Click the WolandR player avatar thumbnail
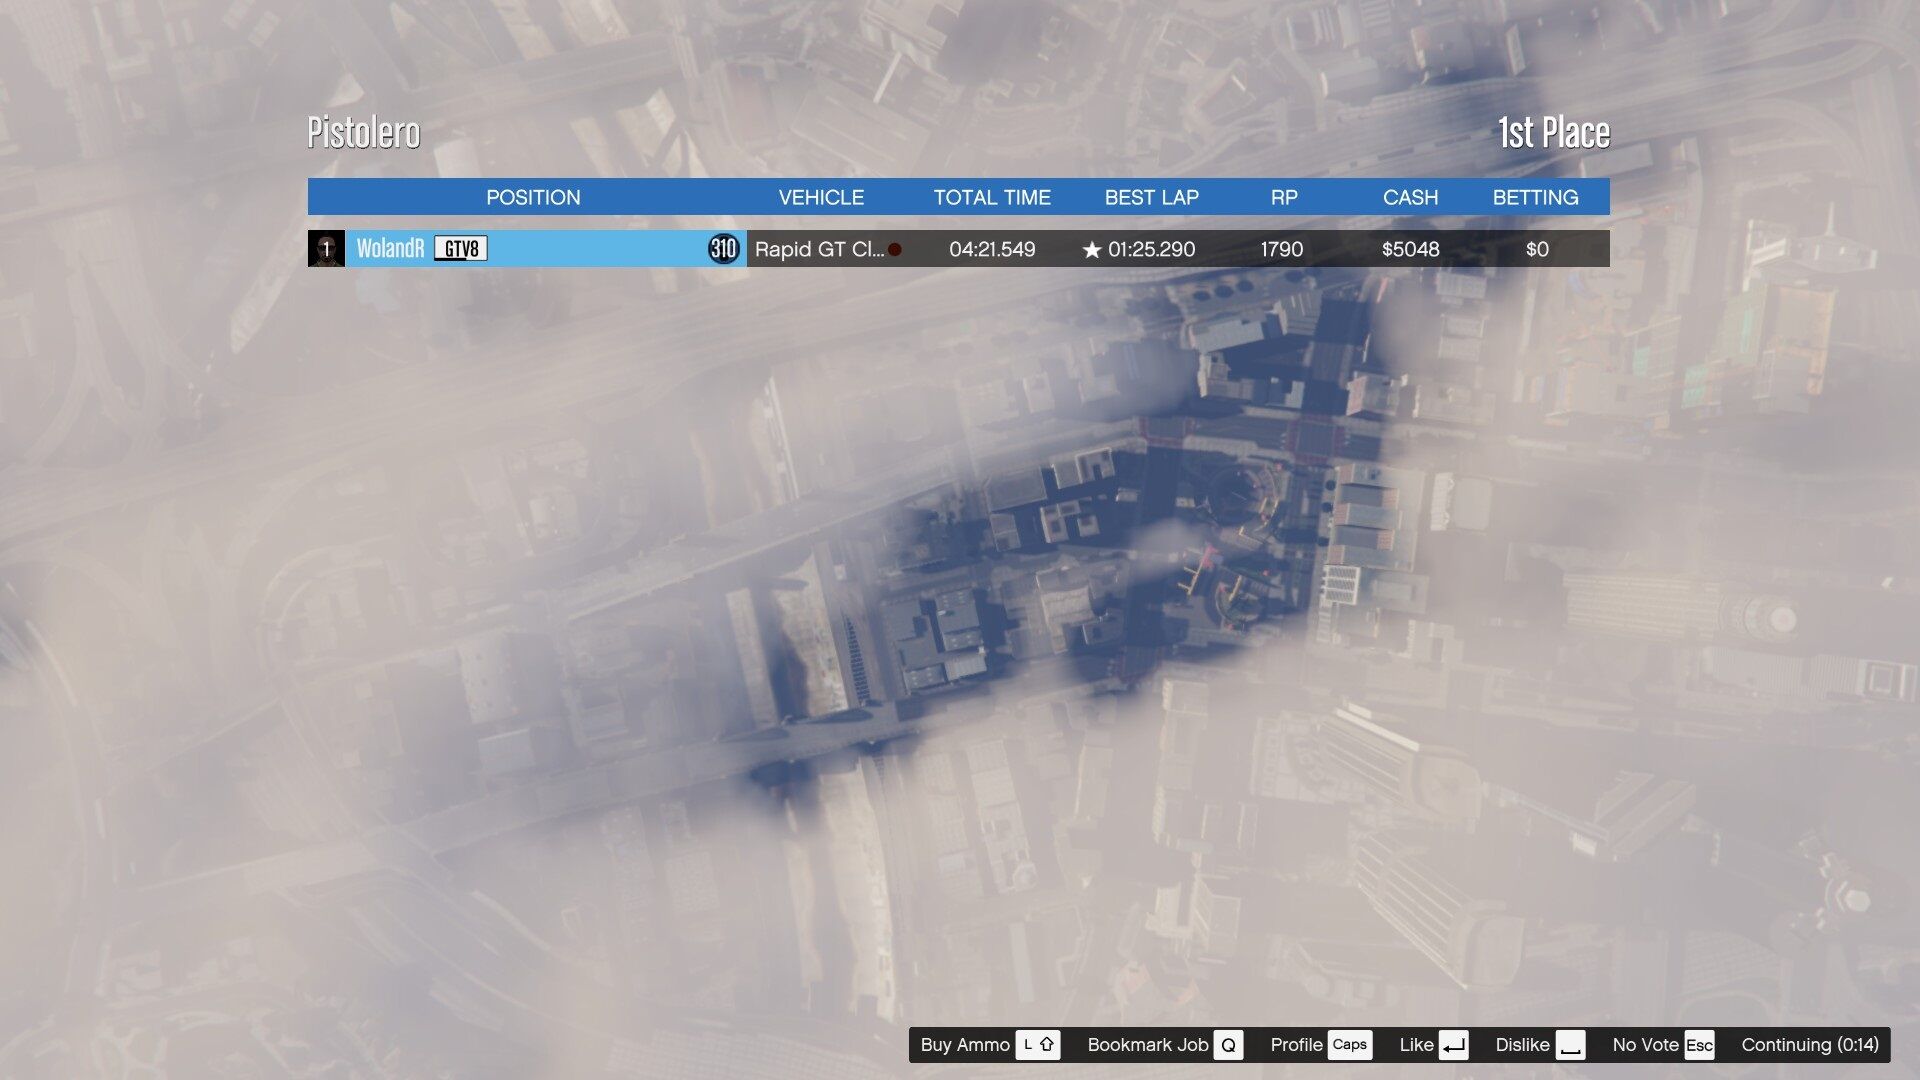Viewport: 1920px width, 1080px height. pos(326,249)
